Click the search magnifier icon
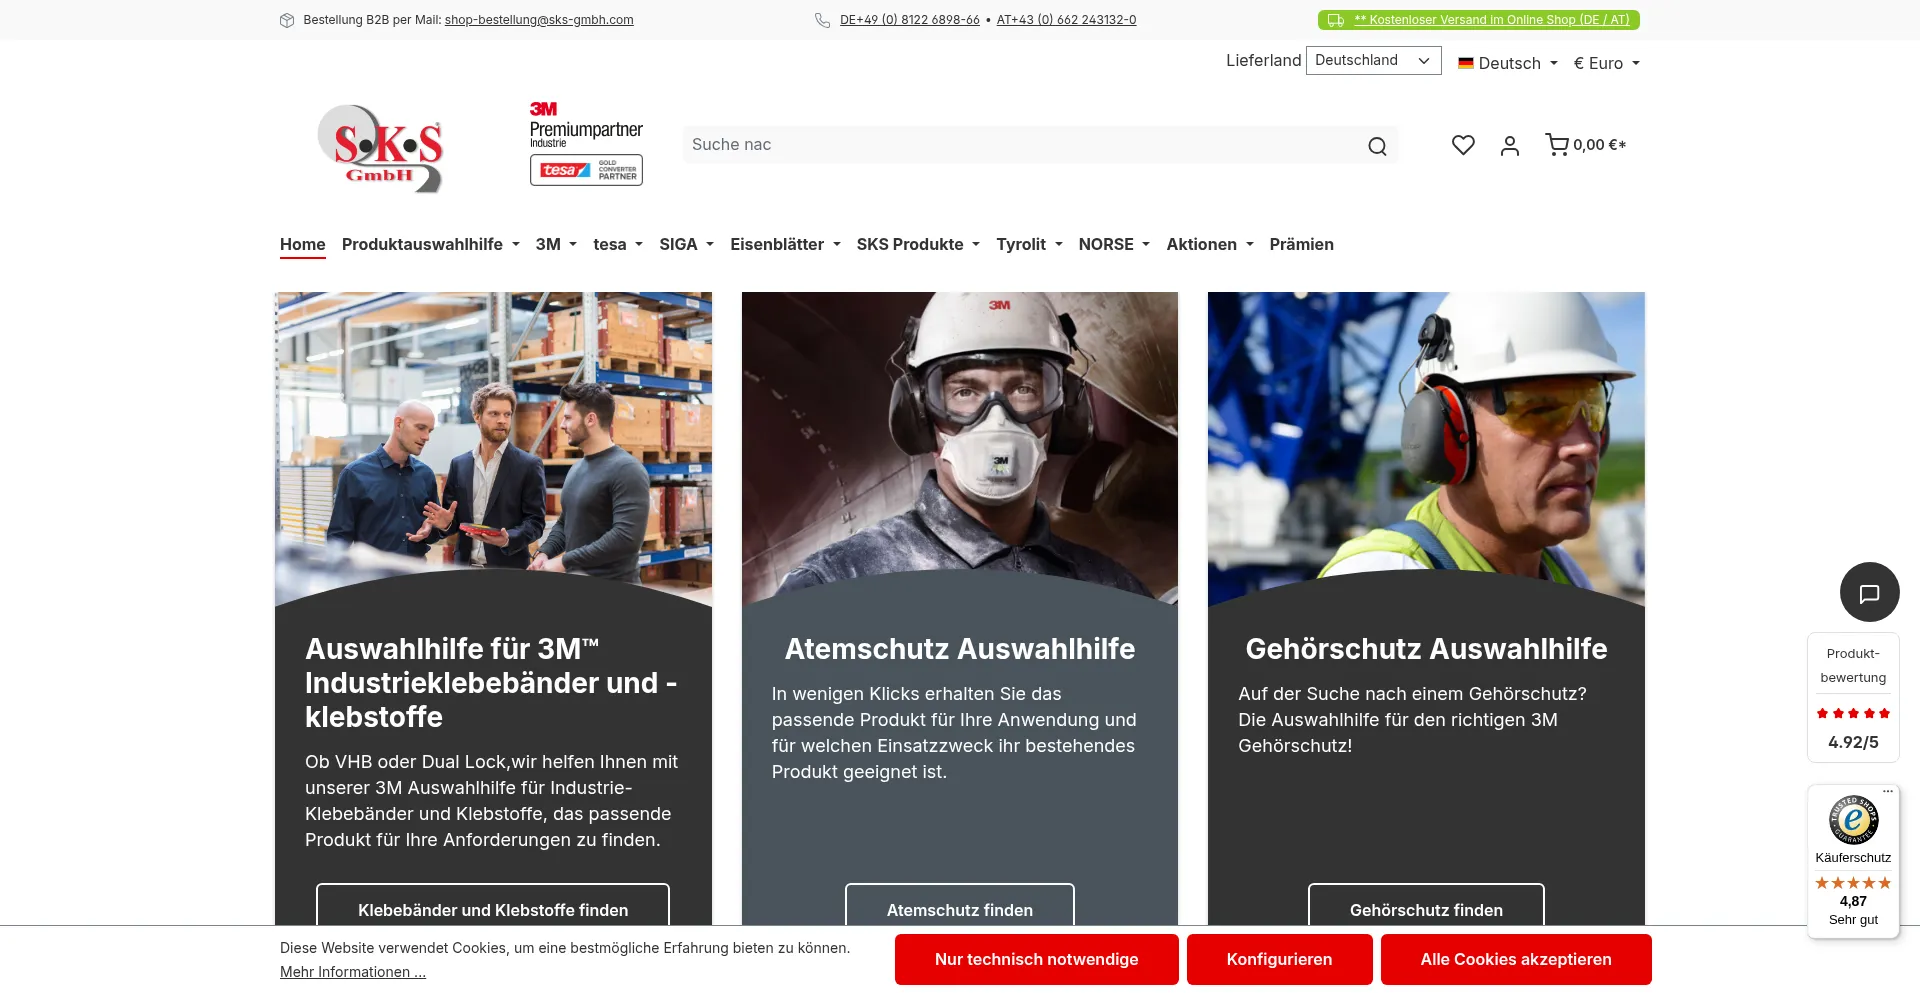1920x993 pixels. 1377,146
